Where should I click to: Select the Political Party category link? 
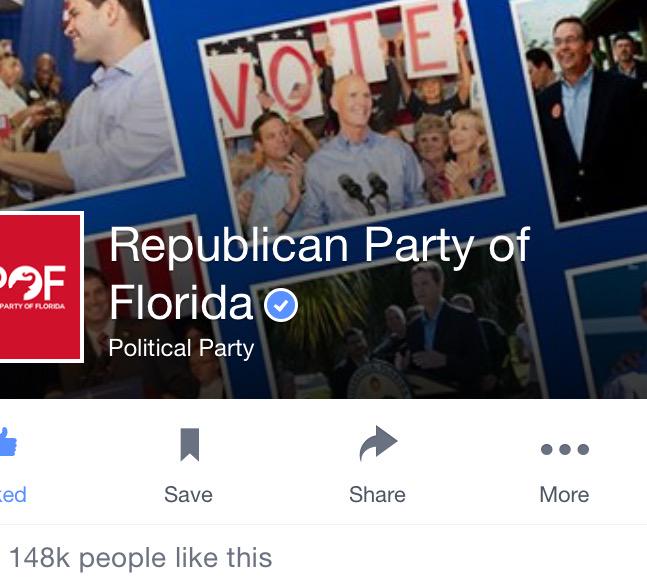click(x=181, y=349)
